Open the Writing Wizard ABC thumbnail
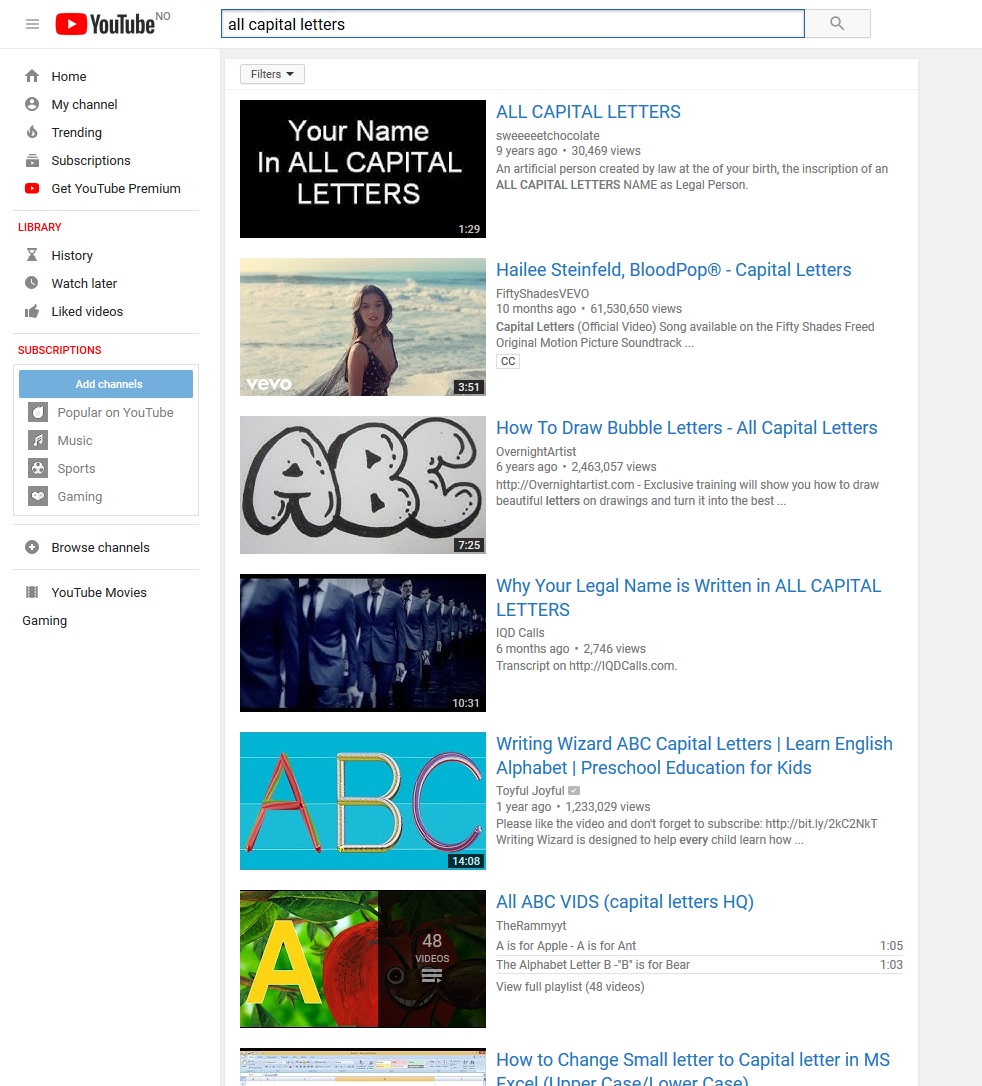The height and width of the screenshot is (1086, 982). [363, 801]
